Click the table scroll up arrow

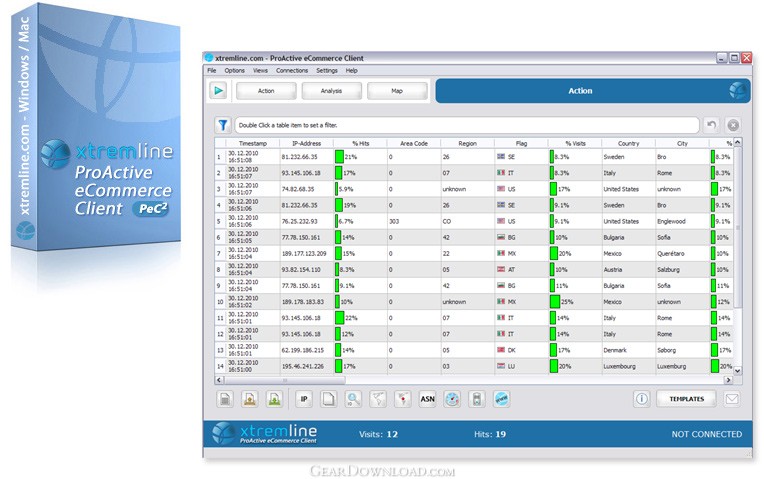738,142
